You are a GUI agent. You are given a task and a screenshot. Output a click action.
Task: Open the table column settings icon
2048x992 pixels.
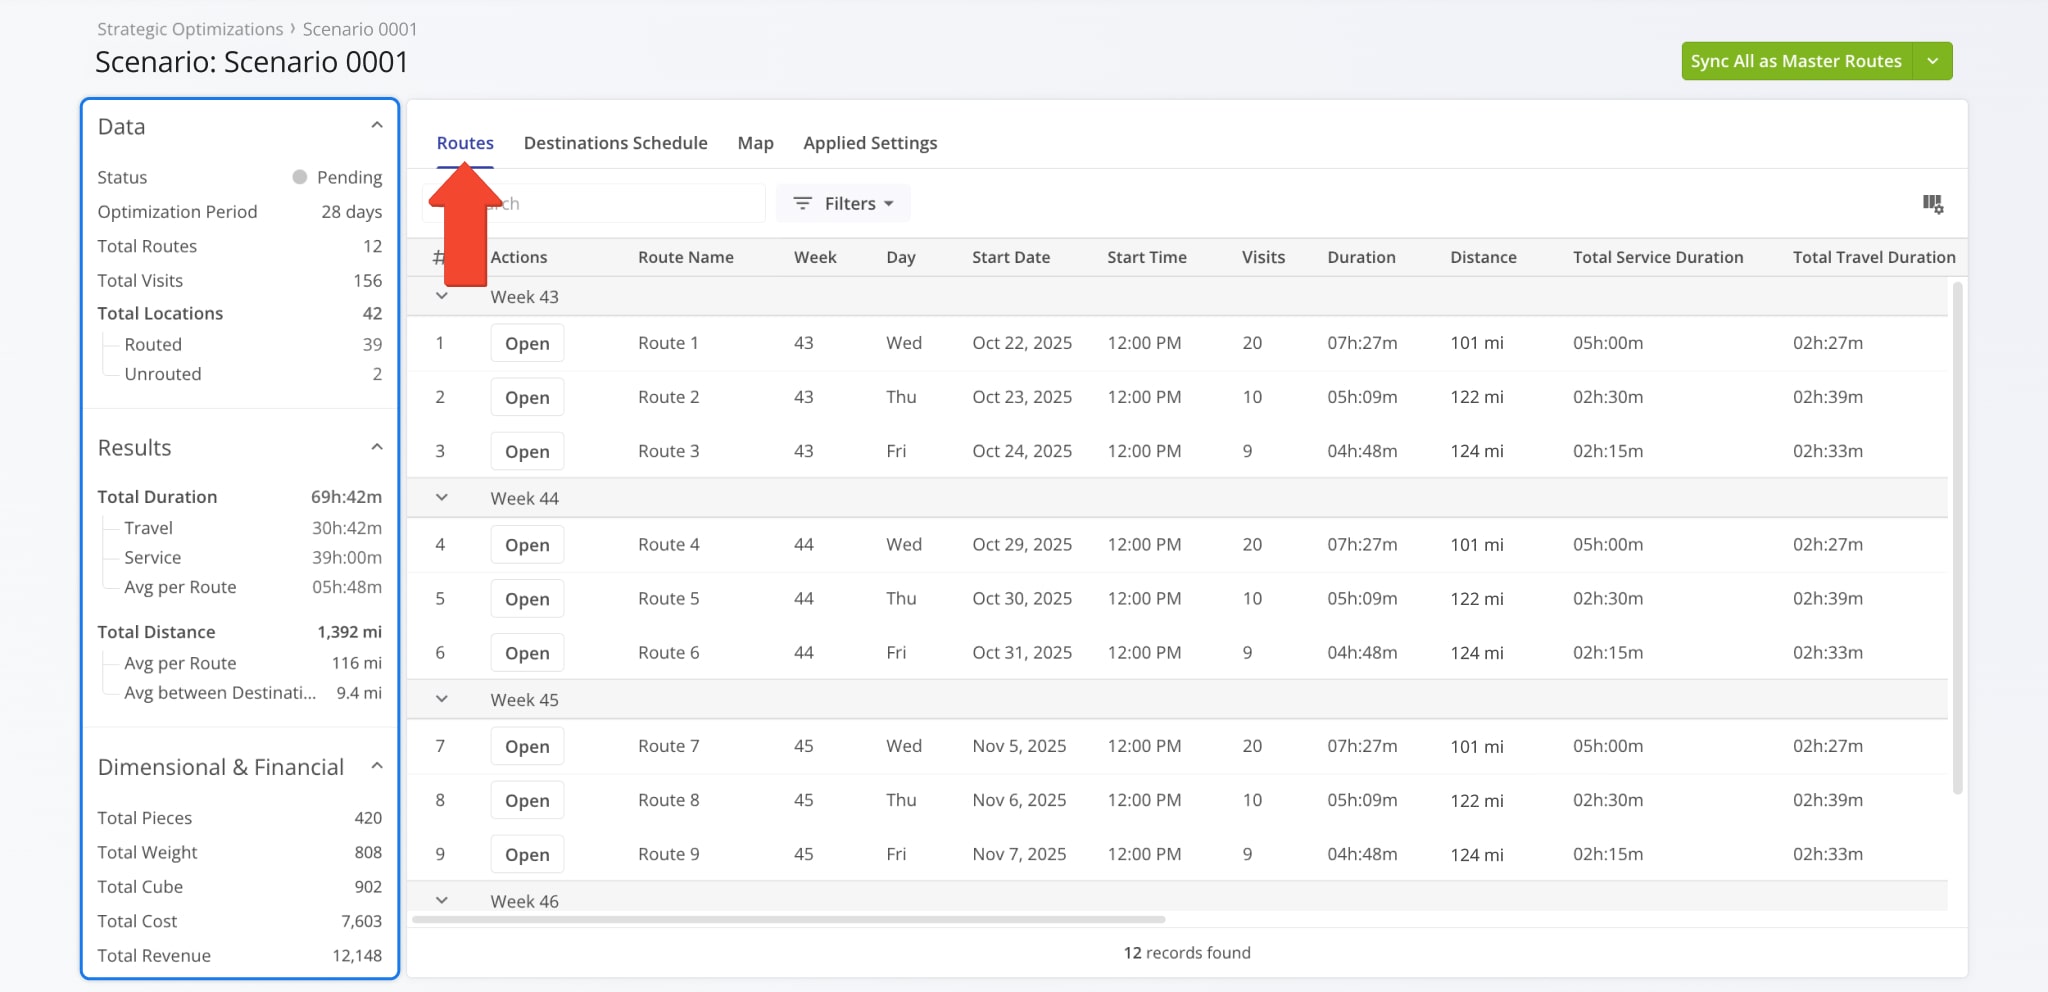[1932, 204]
